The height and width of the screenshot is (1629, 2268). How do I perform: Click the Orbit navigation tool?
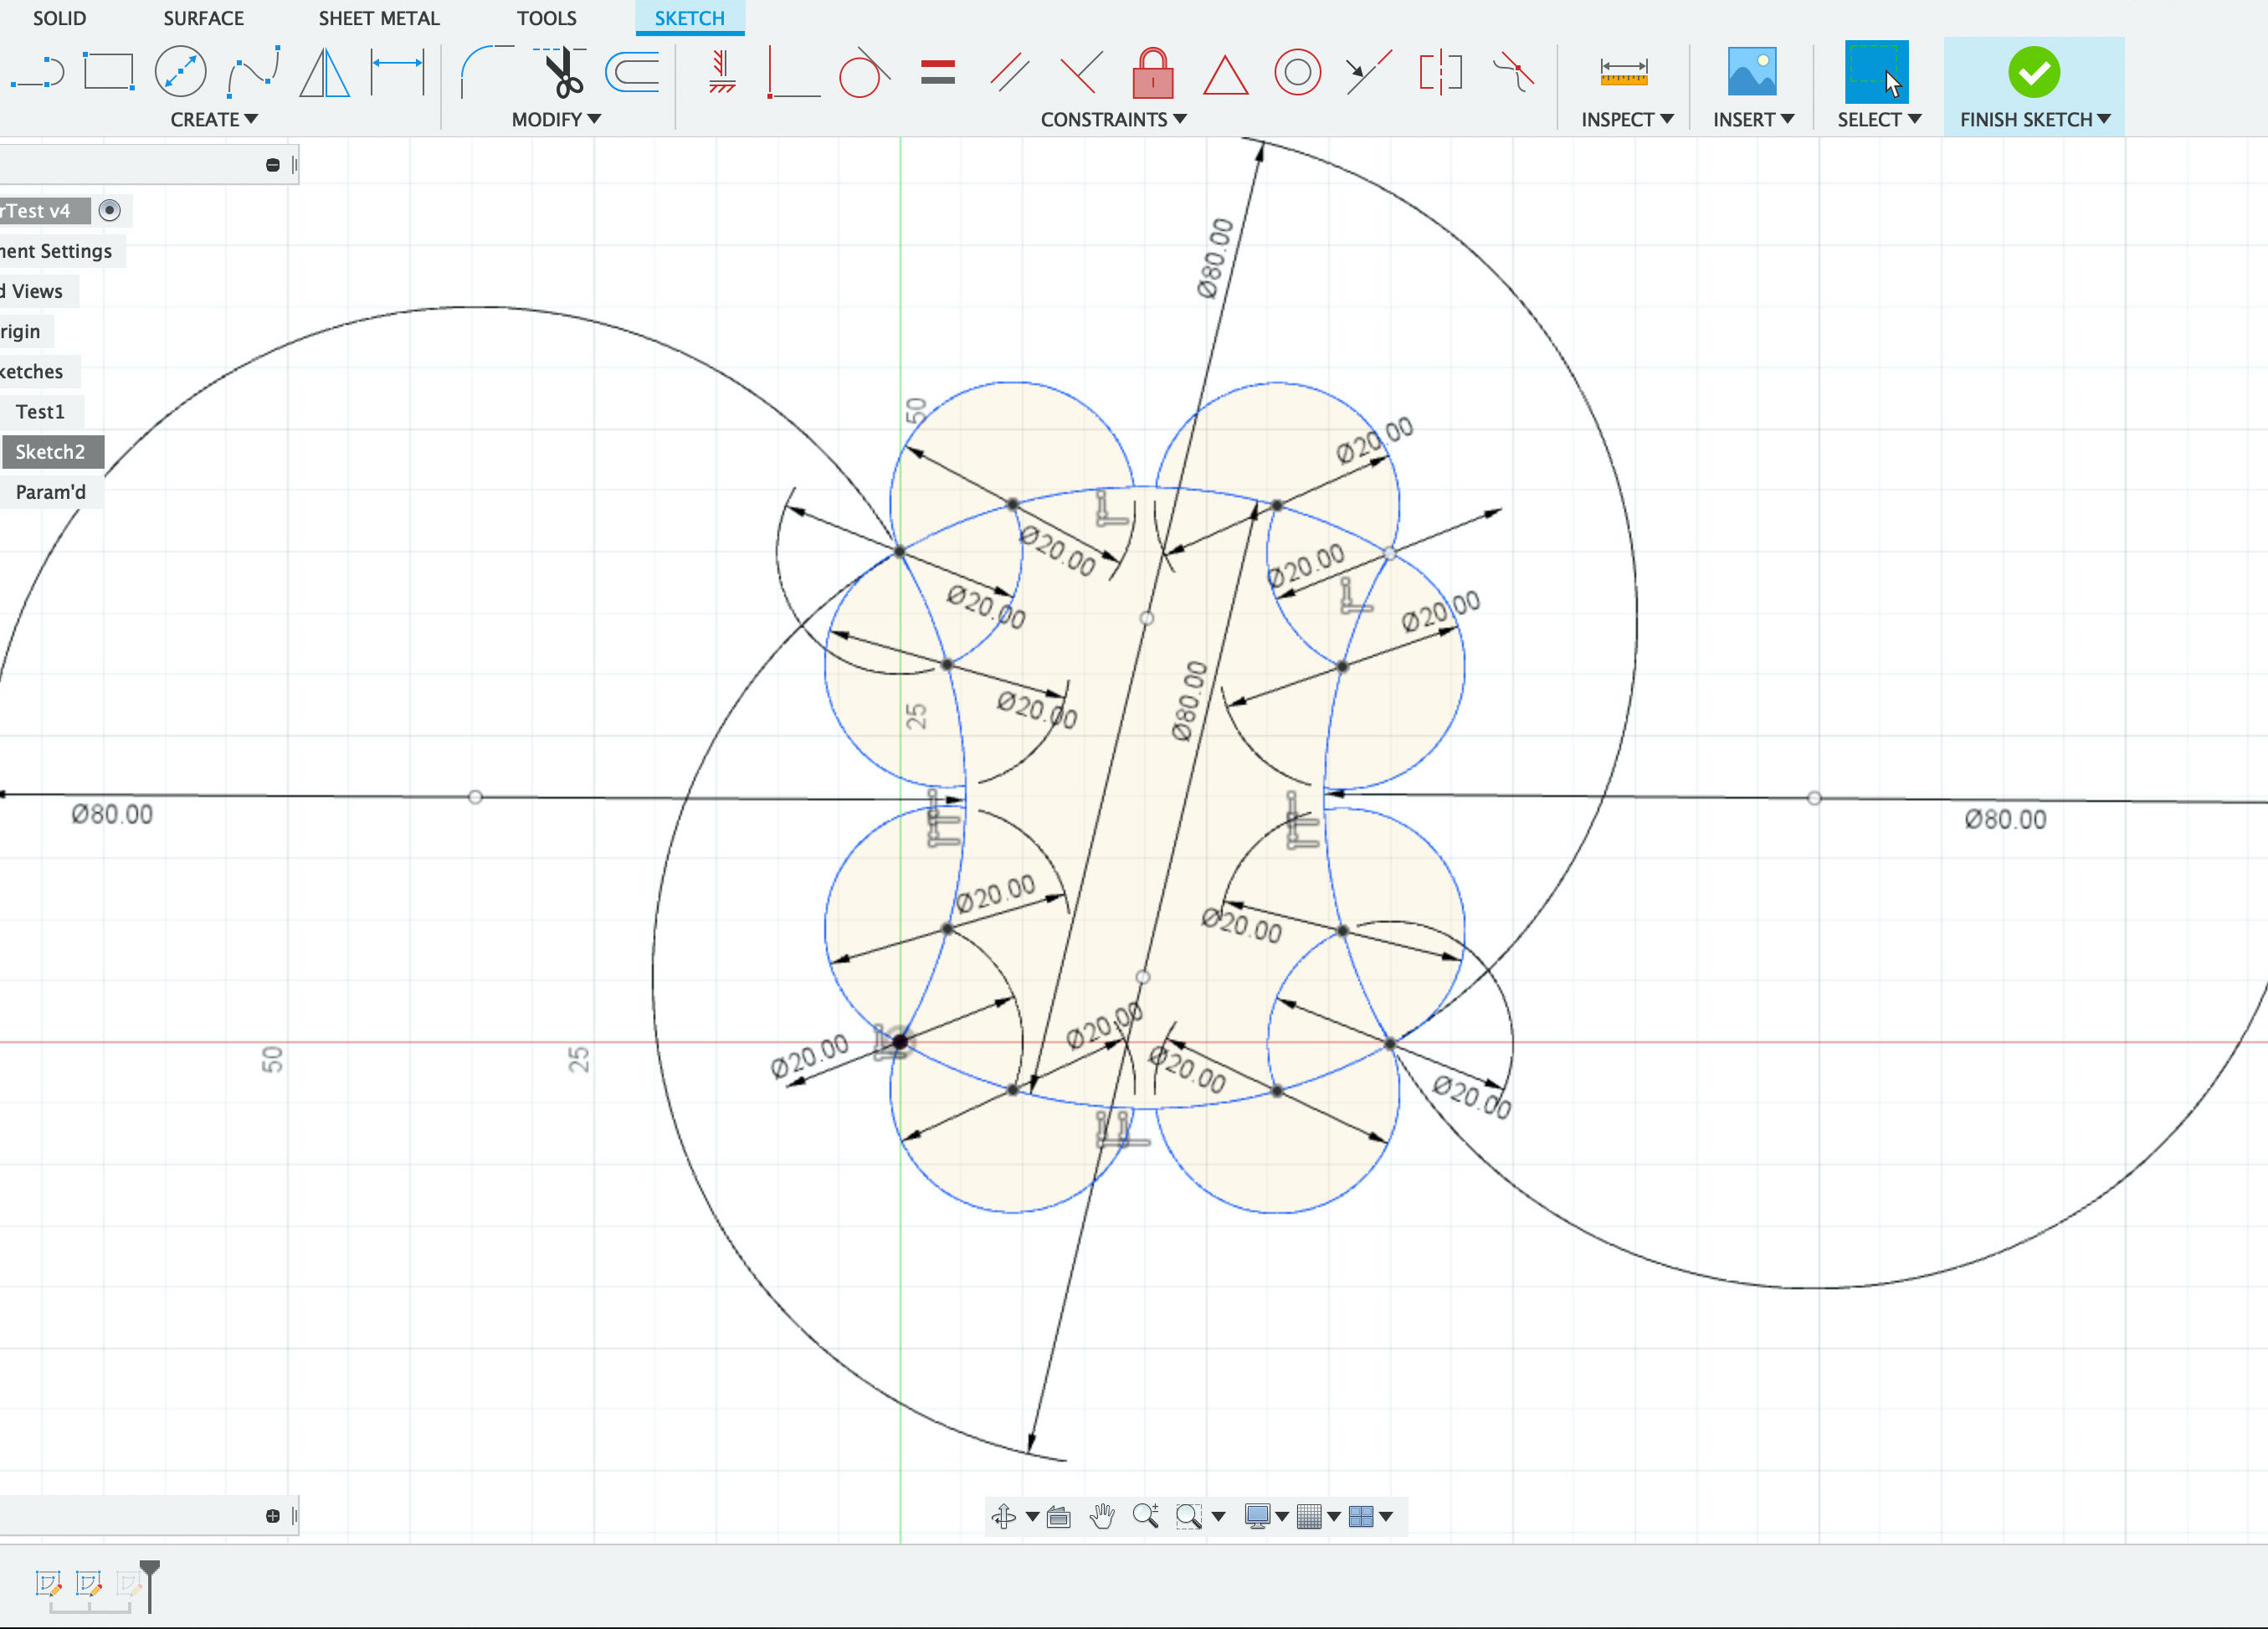(x=1004, y=1517)
